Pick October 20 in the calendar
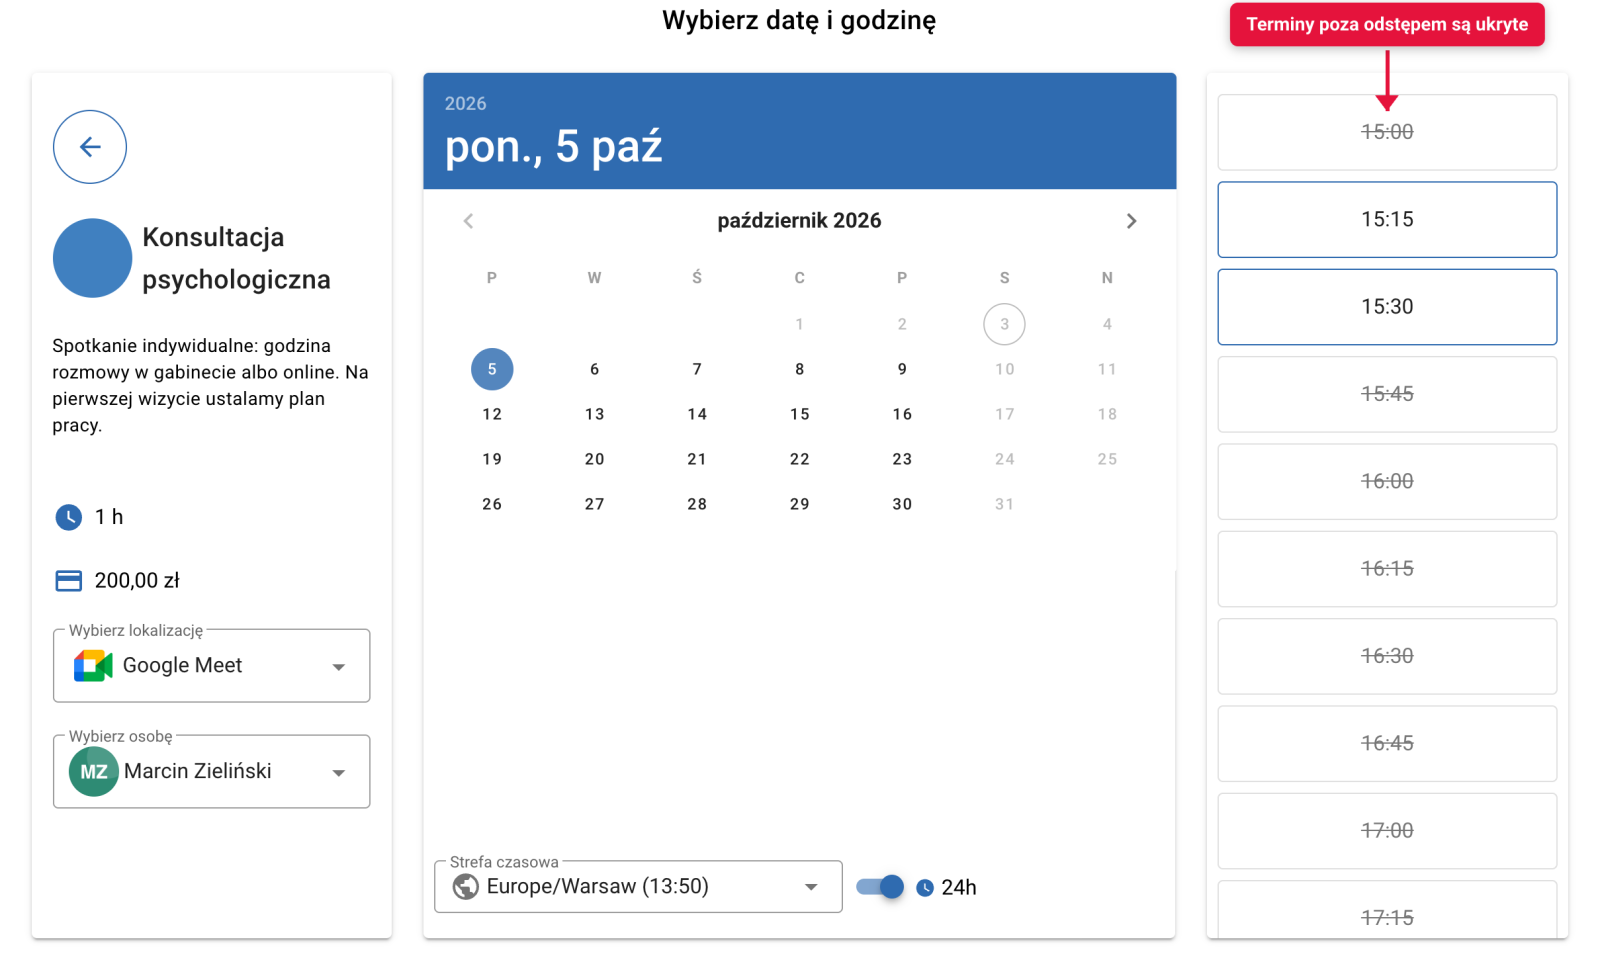The width and height of the screenshot is (1600, 970). point(595,459)
